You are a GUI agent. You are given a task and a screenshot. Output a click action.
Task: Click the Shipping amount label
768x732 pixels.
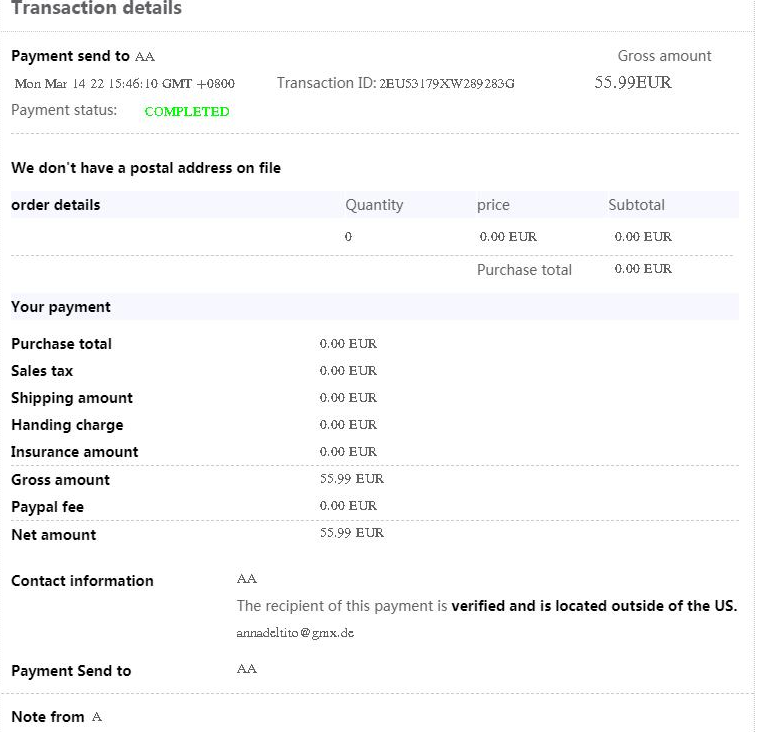point(72,398)
